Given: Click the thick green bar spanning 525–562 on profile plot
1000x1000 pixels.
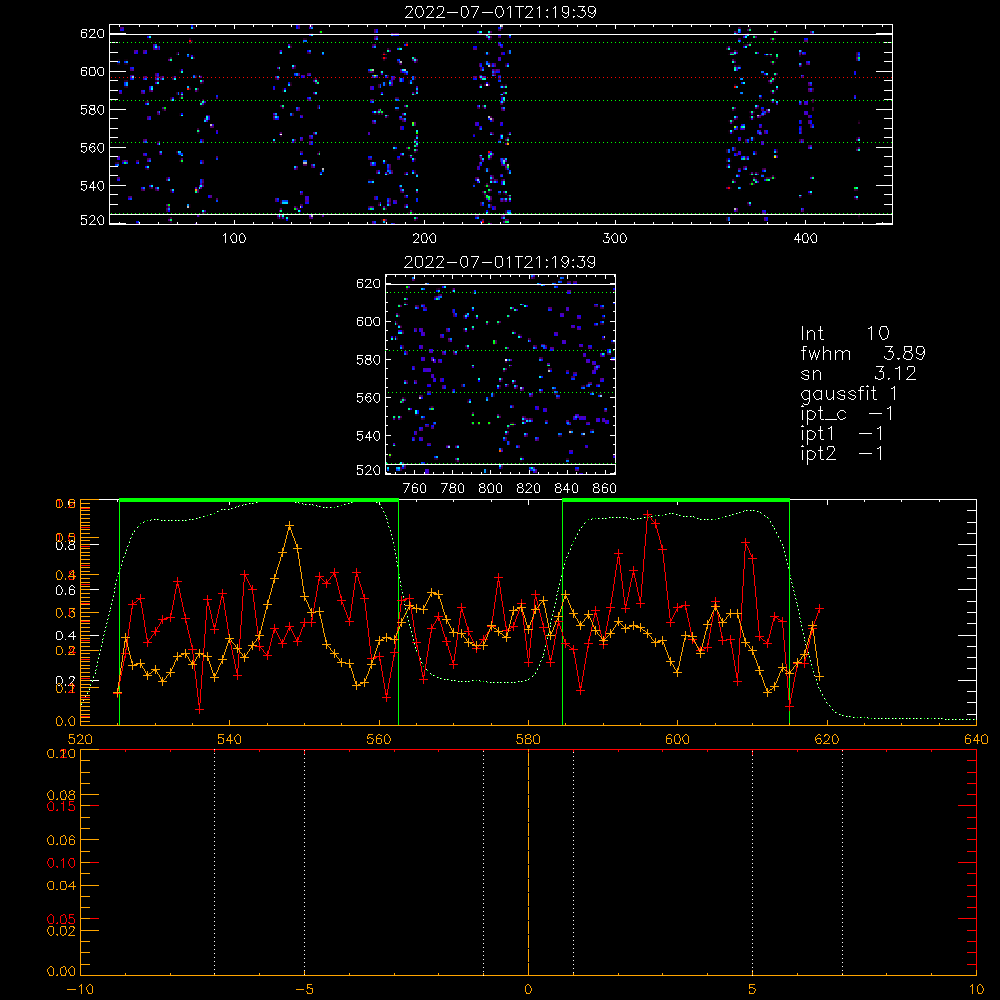Looking at the screenshot, I should [259, 500].
